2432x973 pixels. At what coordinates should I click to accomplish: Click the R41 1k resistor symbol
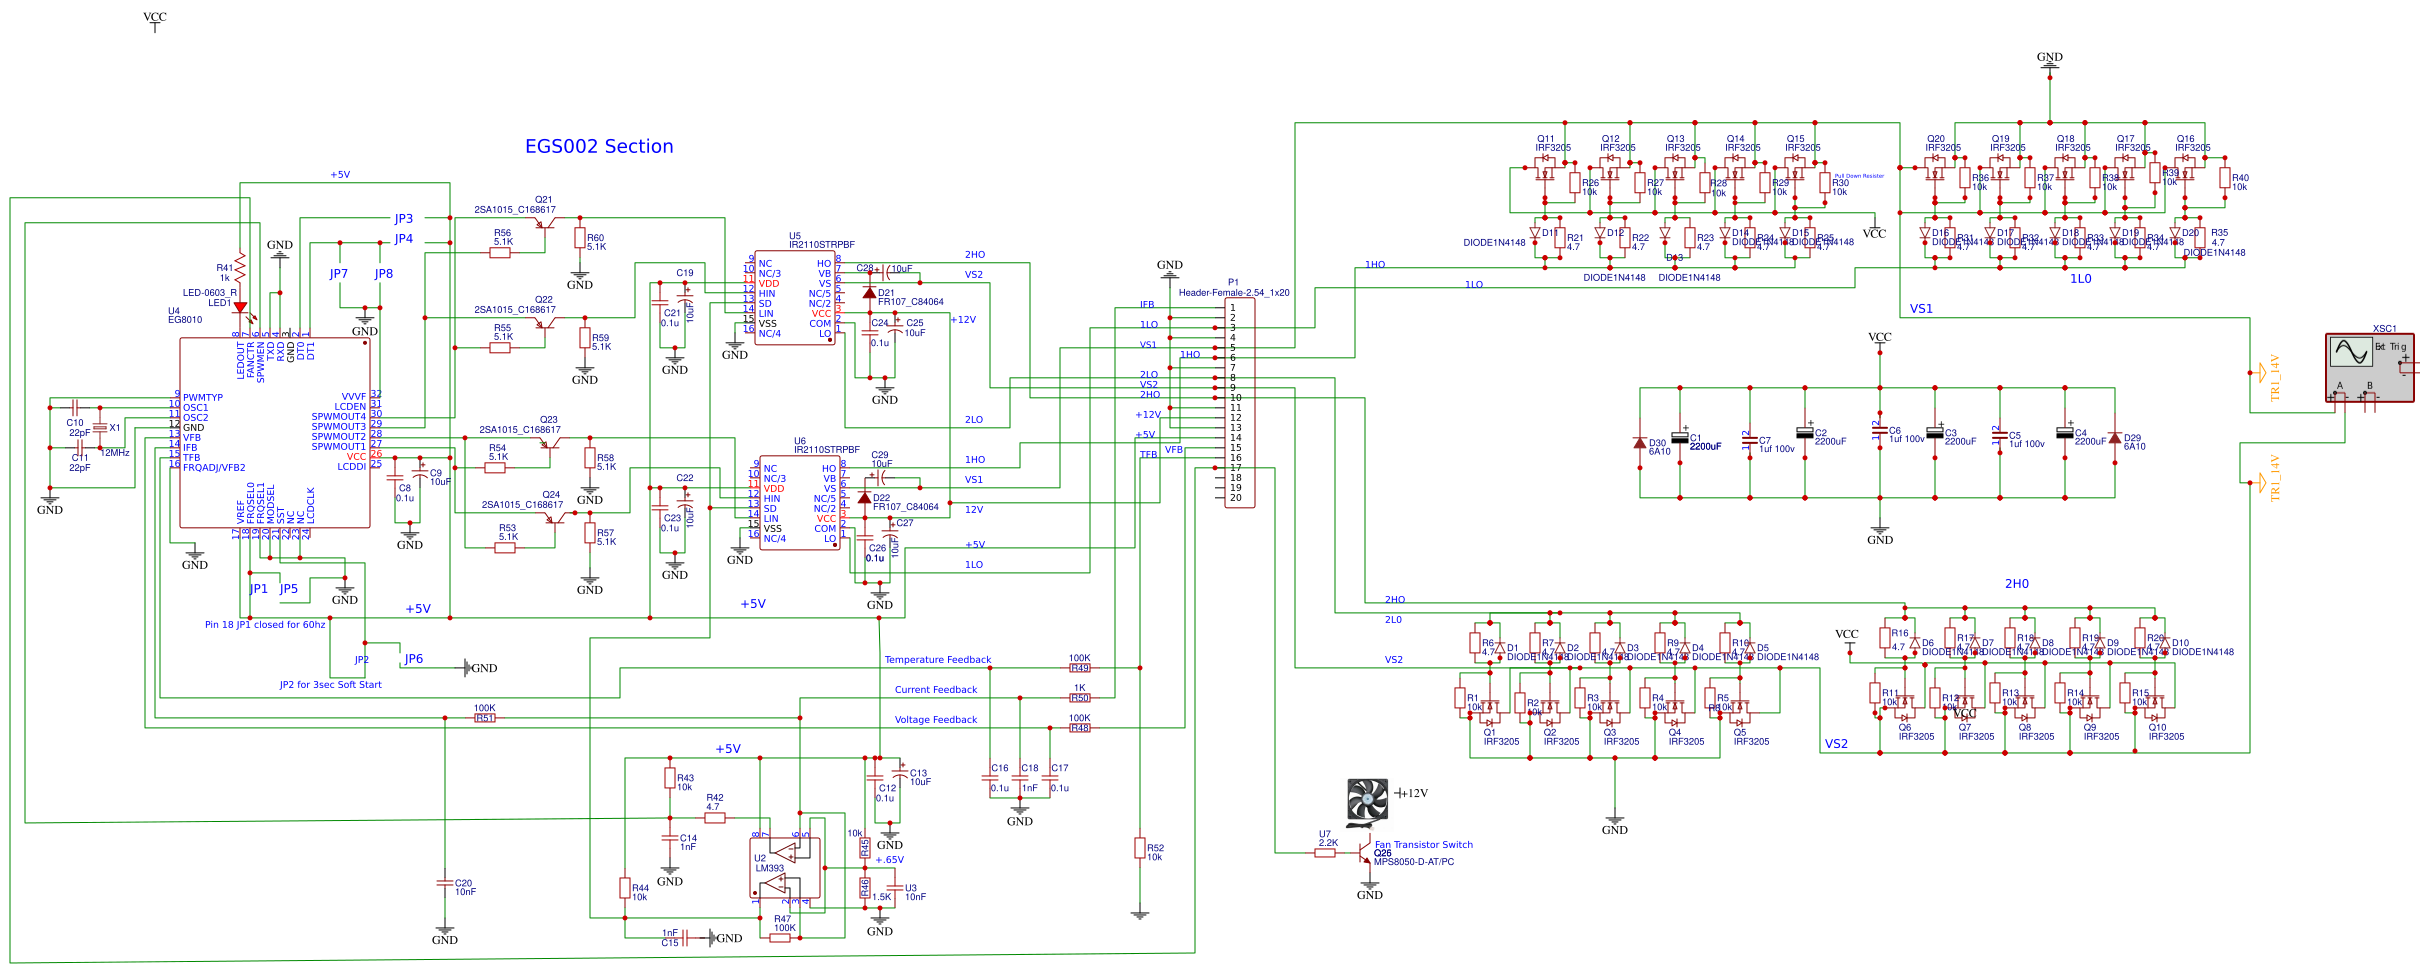(x=240, y=268)
